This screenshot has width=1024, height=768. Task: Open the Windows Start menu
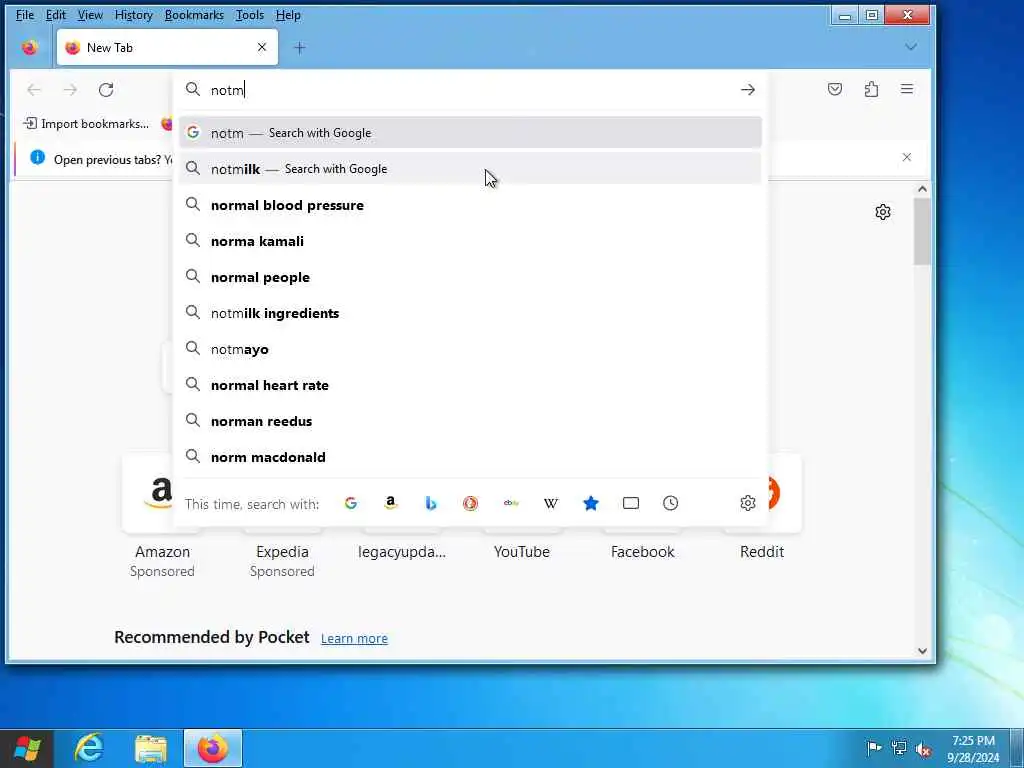tap(27, 748)
